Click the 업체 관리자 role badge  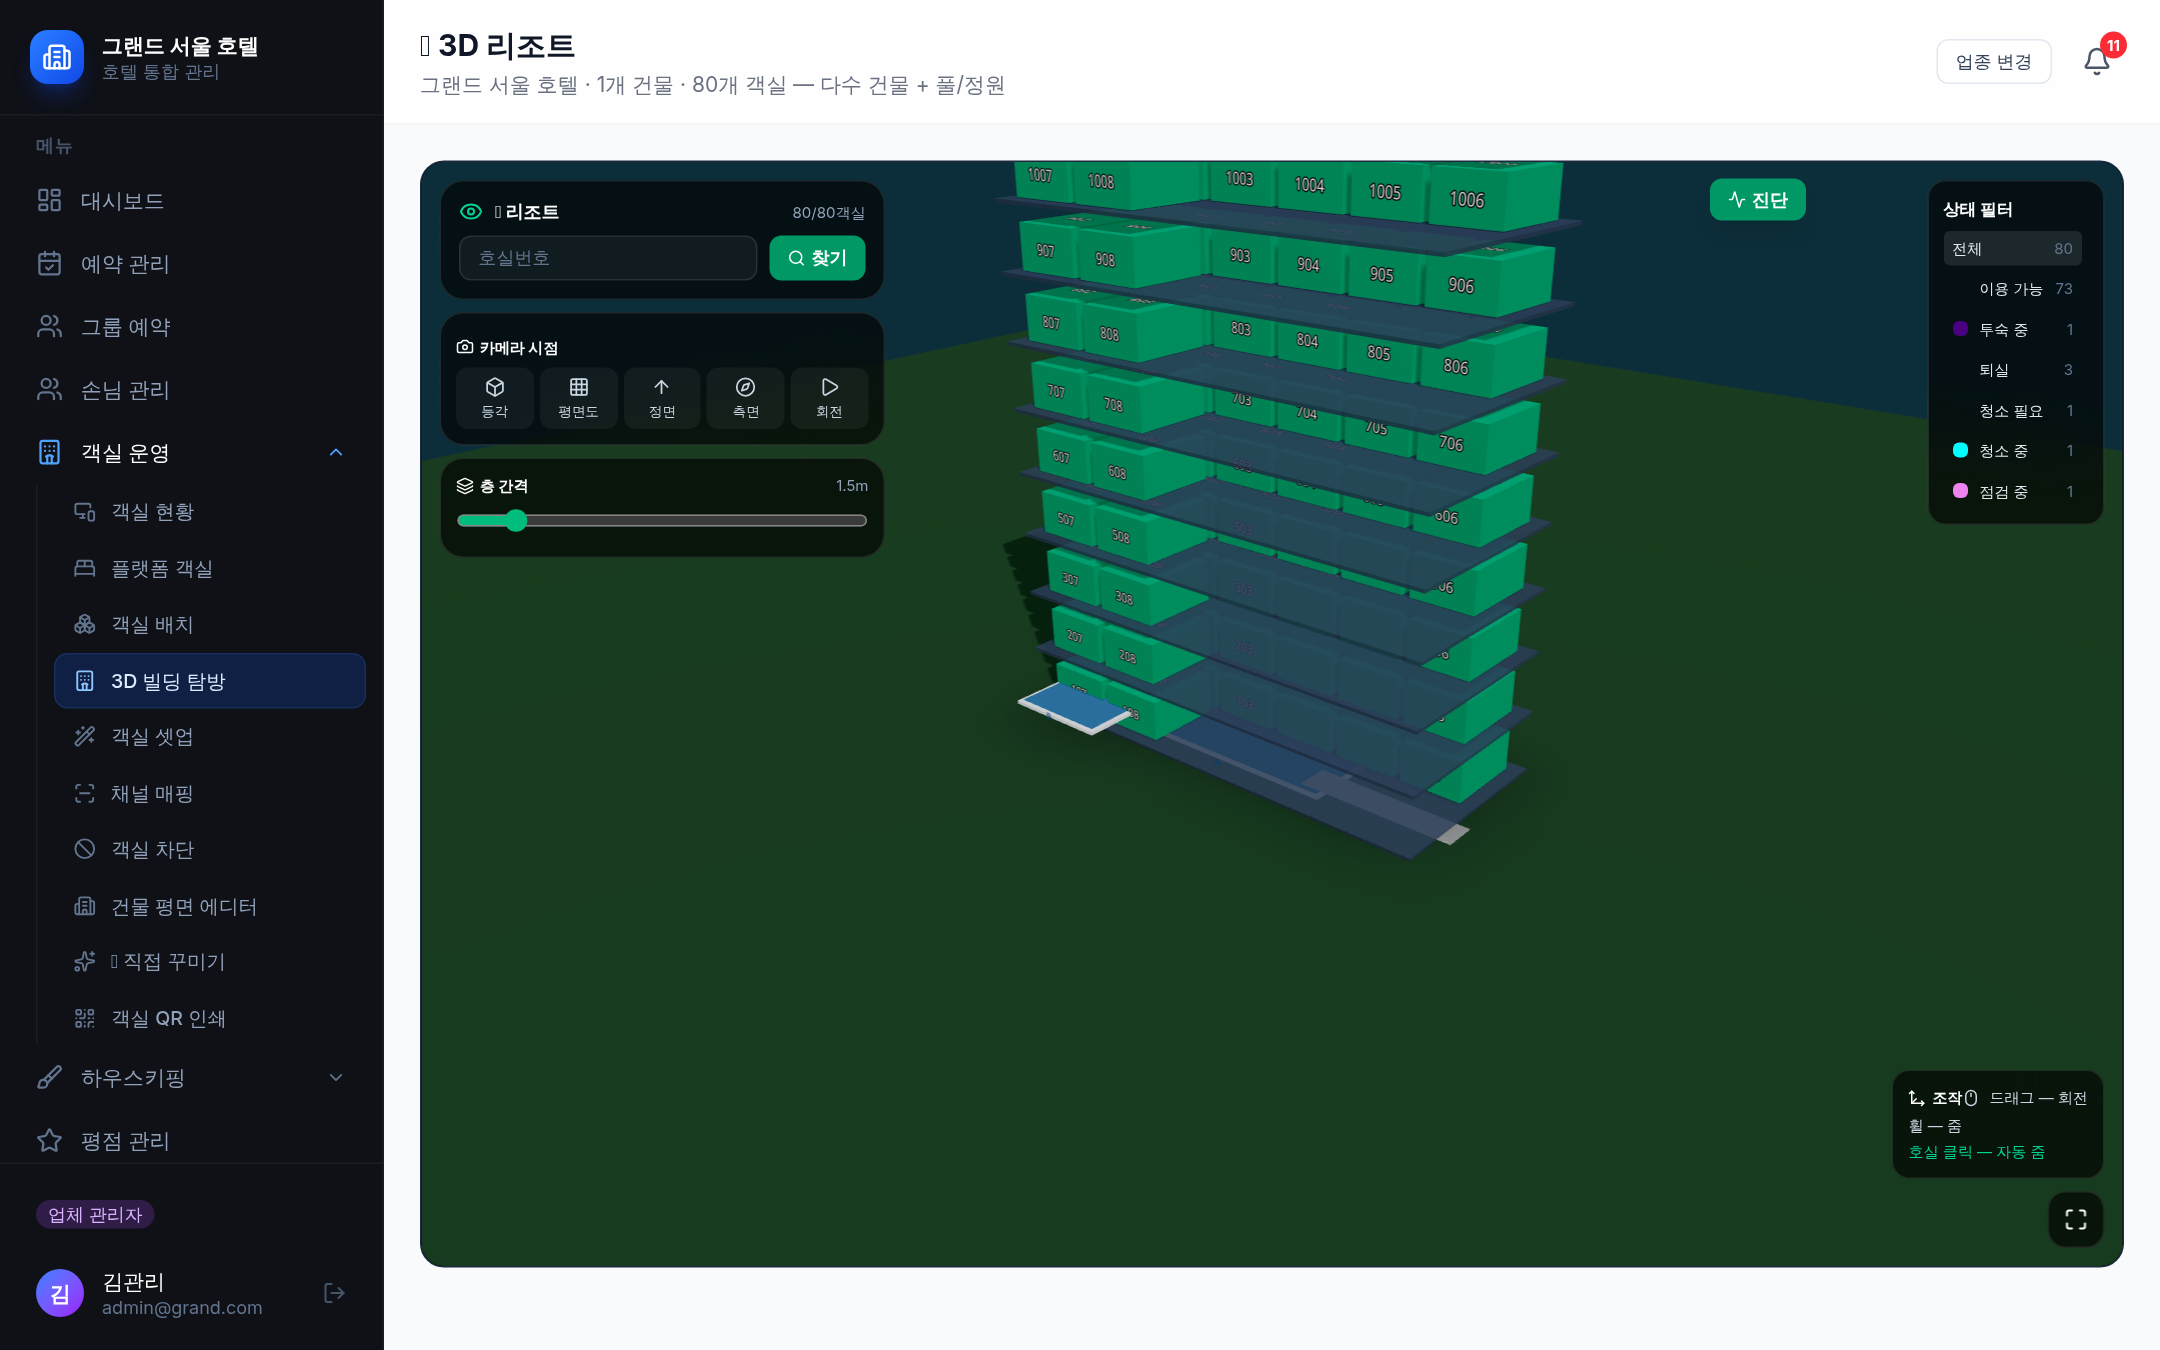(x=95, y=1215)
